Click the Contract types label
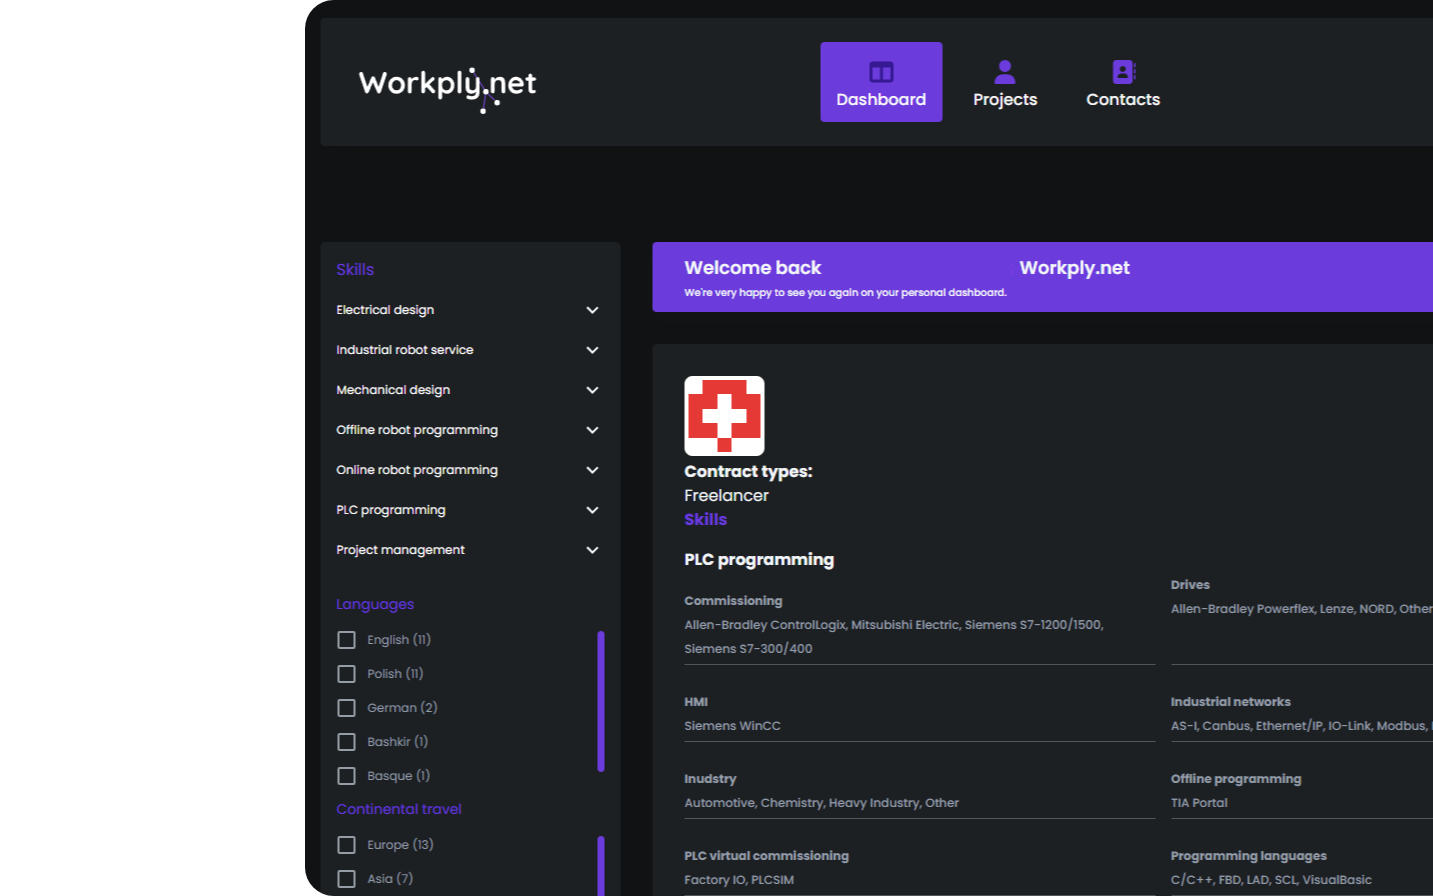Screen dimensions: 1433x896 tap(748, 471)
